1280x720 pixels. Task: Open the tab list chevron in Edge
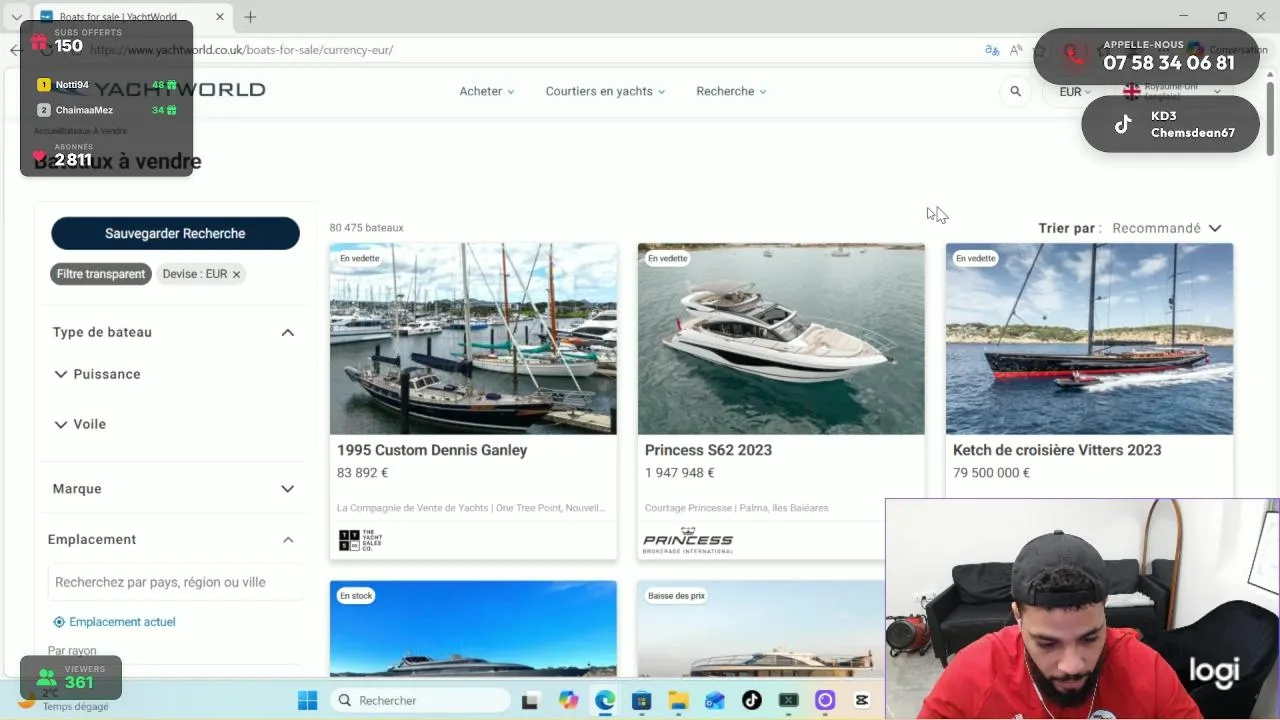point(16,17)
